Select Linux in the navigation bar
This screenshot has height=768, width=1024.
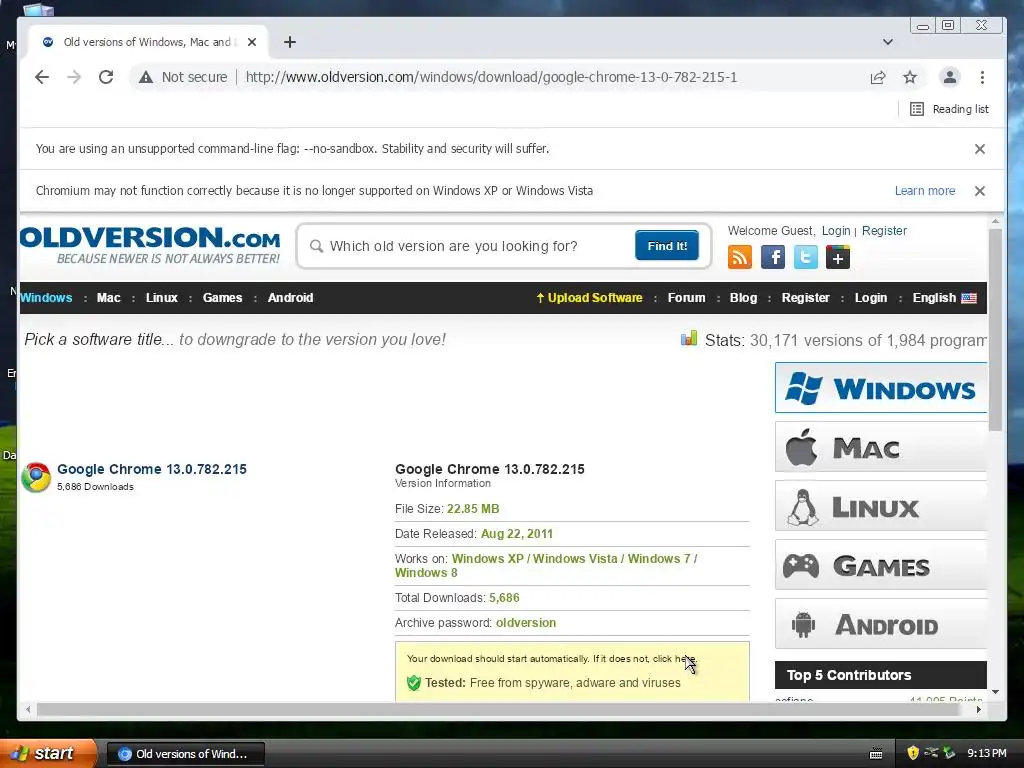click(x=161, y=298)
